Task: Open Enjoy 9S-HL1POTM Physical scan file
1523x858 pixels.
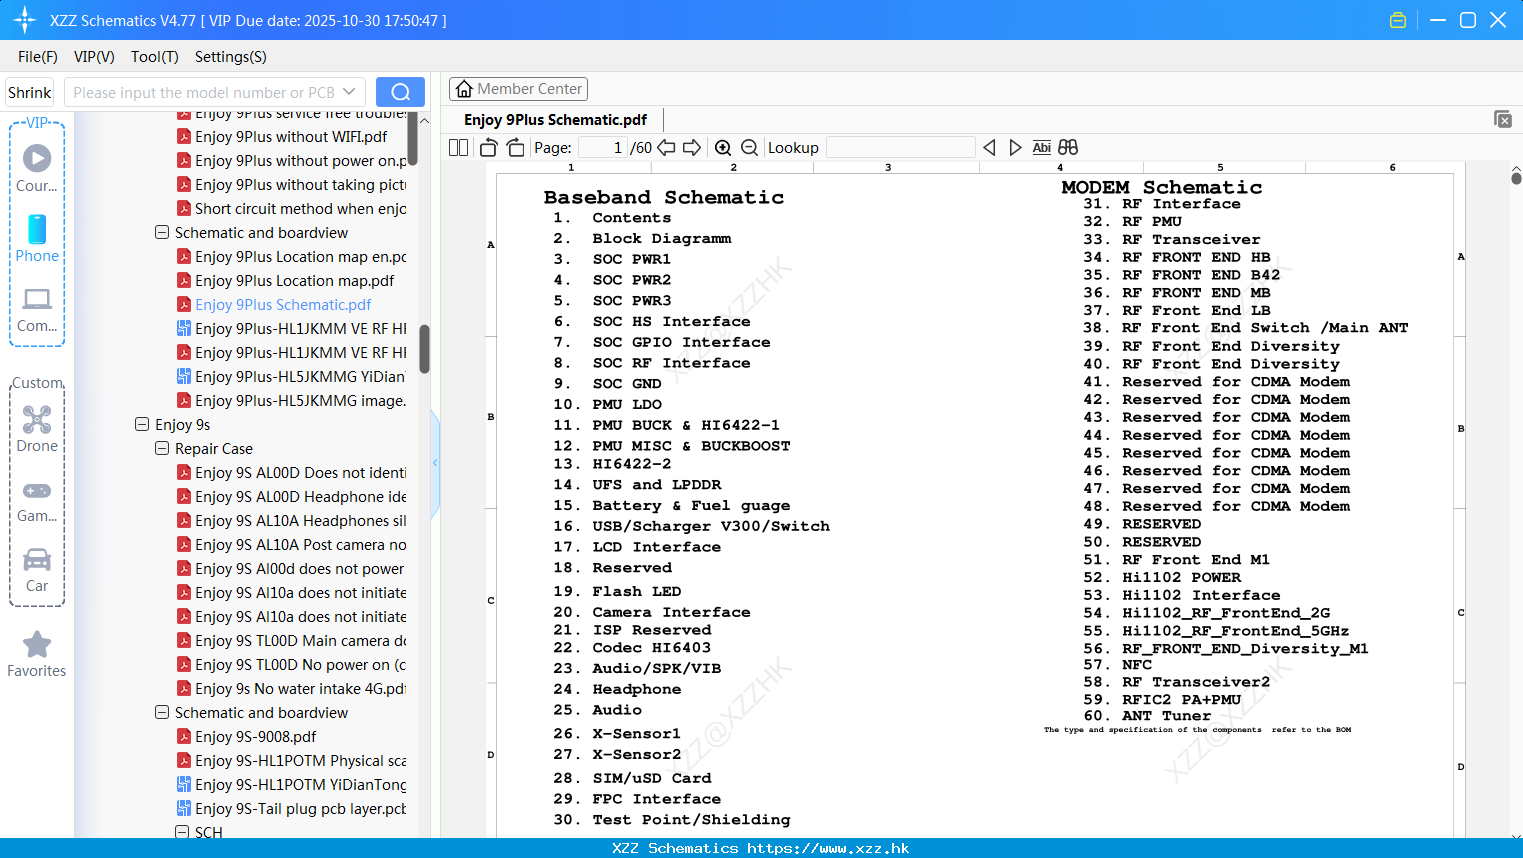Action: click(291, 760)
